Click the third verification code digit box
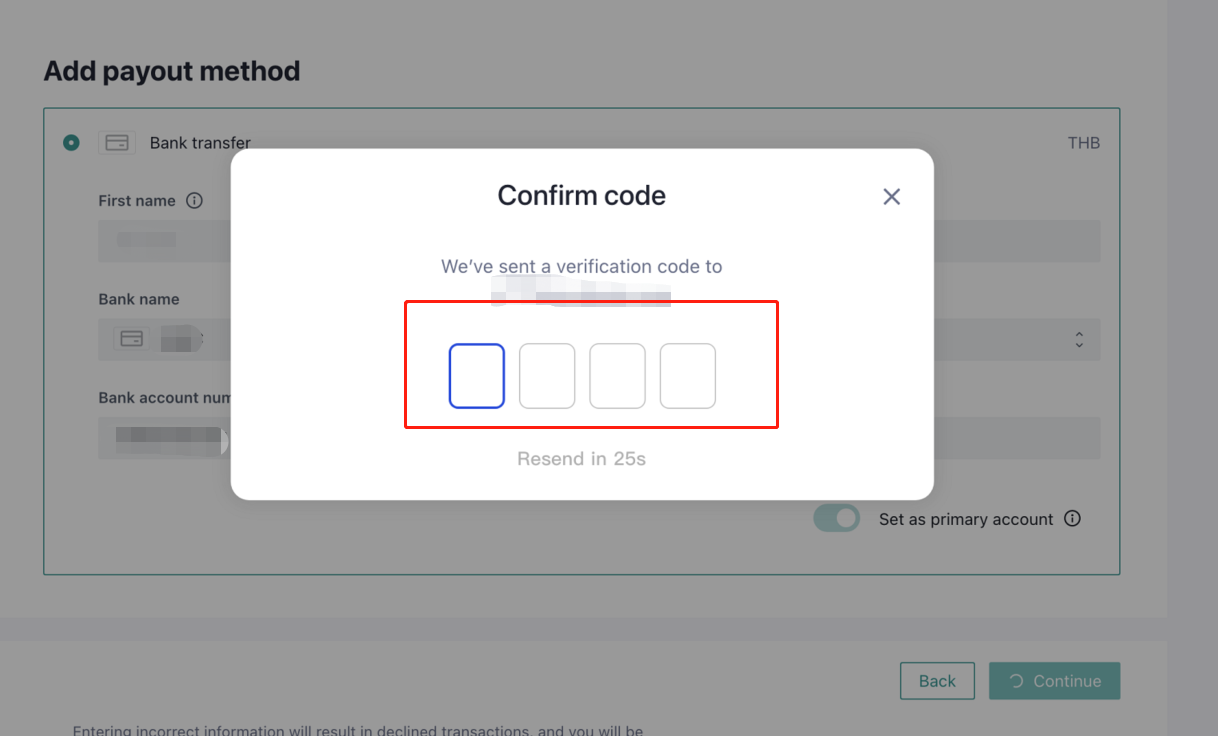 (x=617, y=376)
